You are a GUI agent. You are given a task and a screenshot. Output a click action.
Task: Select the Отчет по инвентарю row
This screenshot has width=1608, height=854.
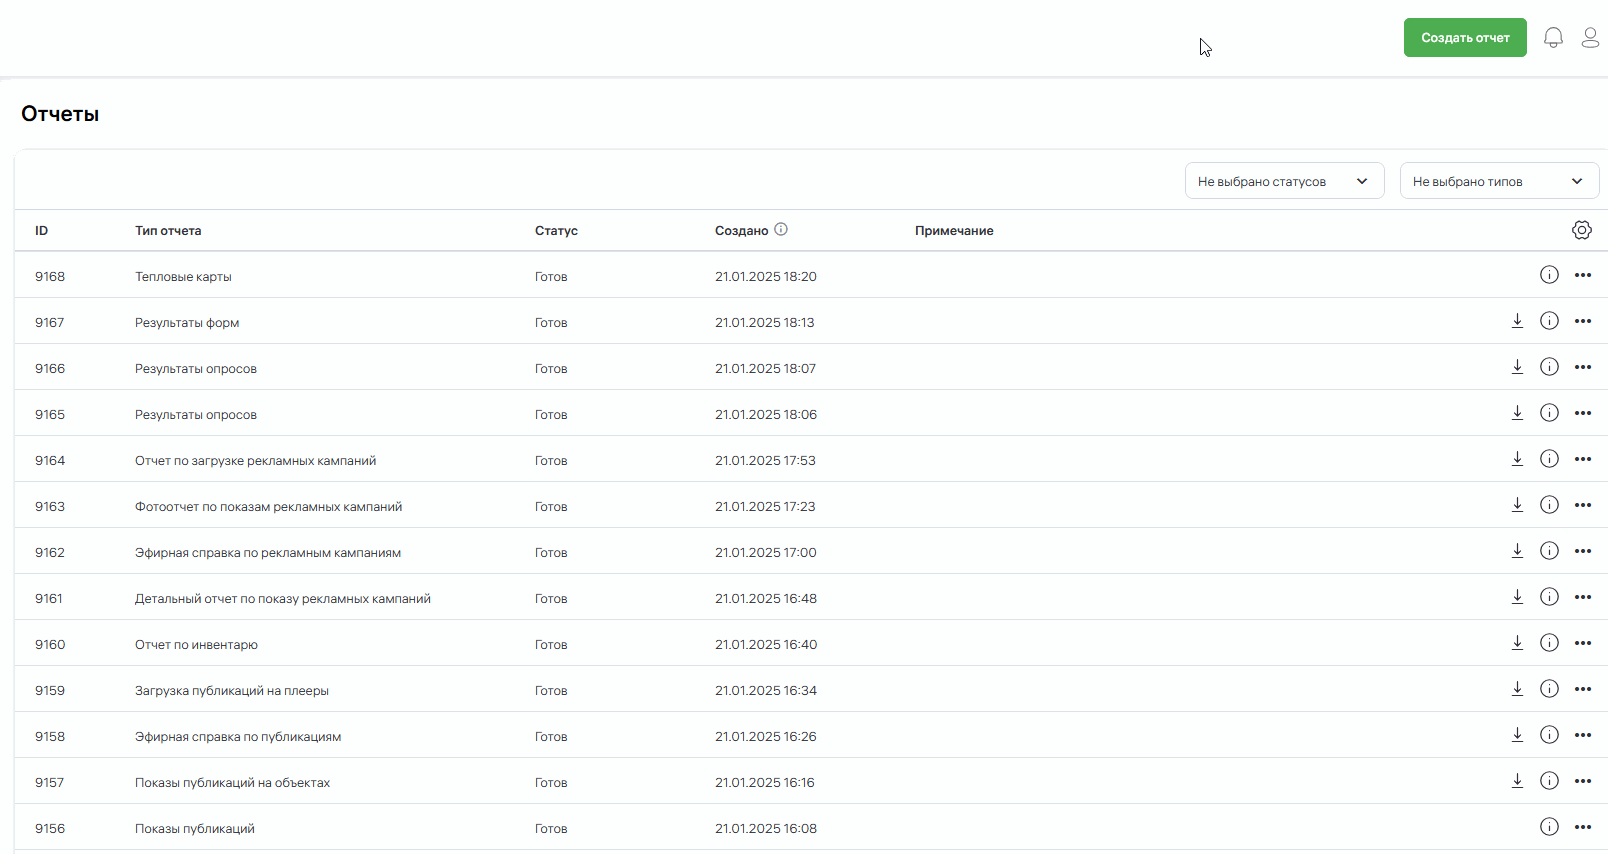196,645
